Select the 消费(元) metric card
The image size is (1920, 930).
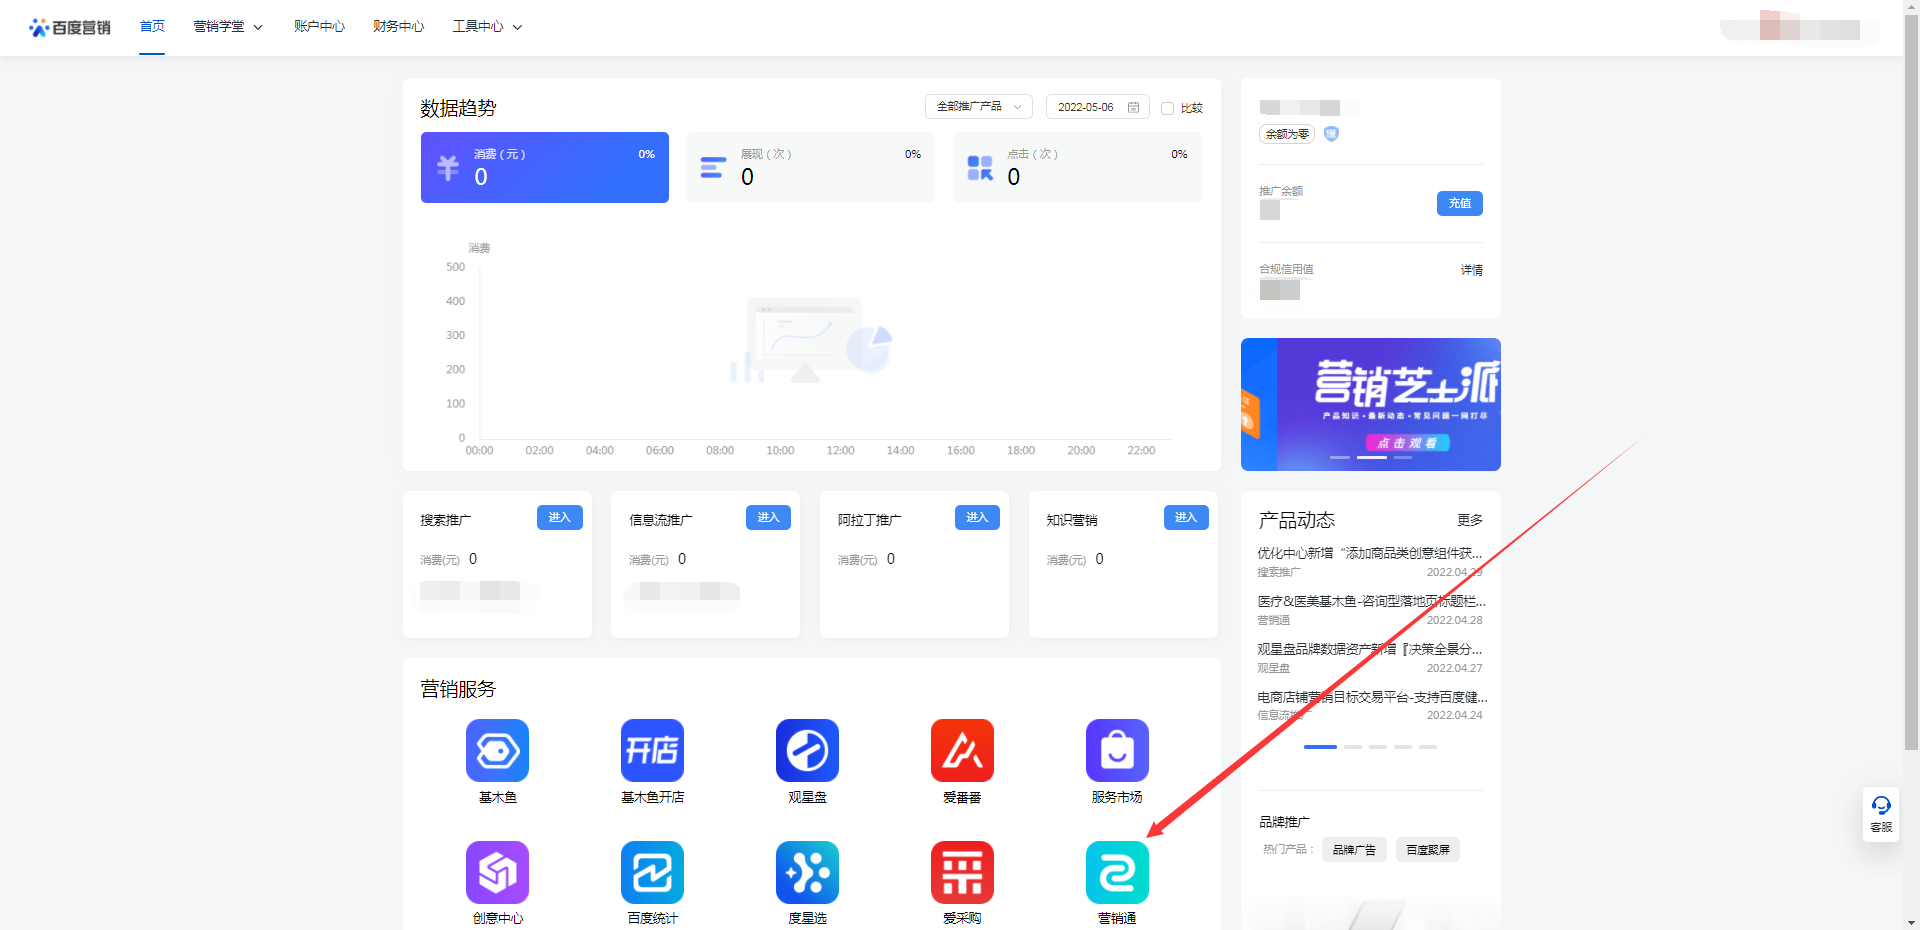pos(545,168)
